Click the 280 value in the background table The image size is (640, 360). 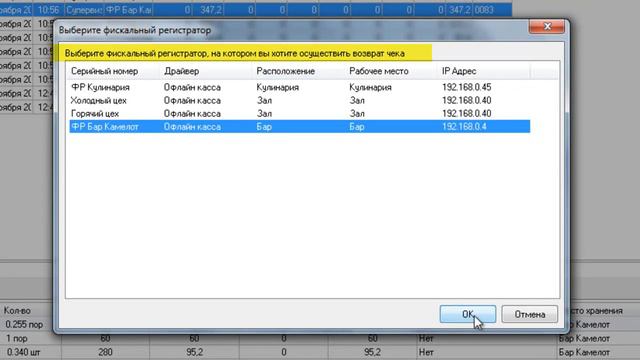pos(105,352)
